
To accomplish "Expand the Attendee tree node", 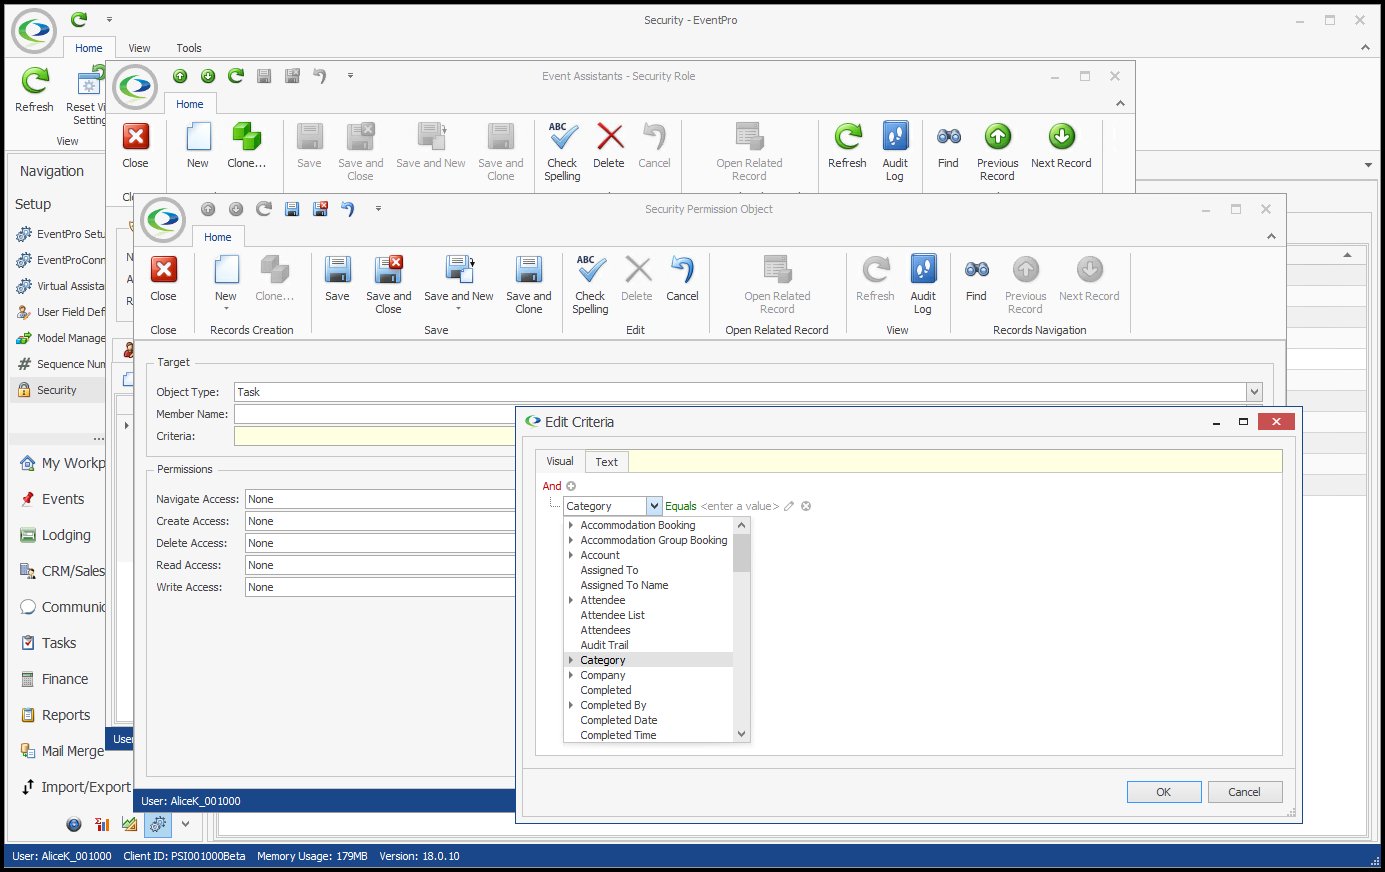I will (571, 600).
